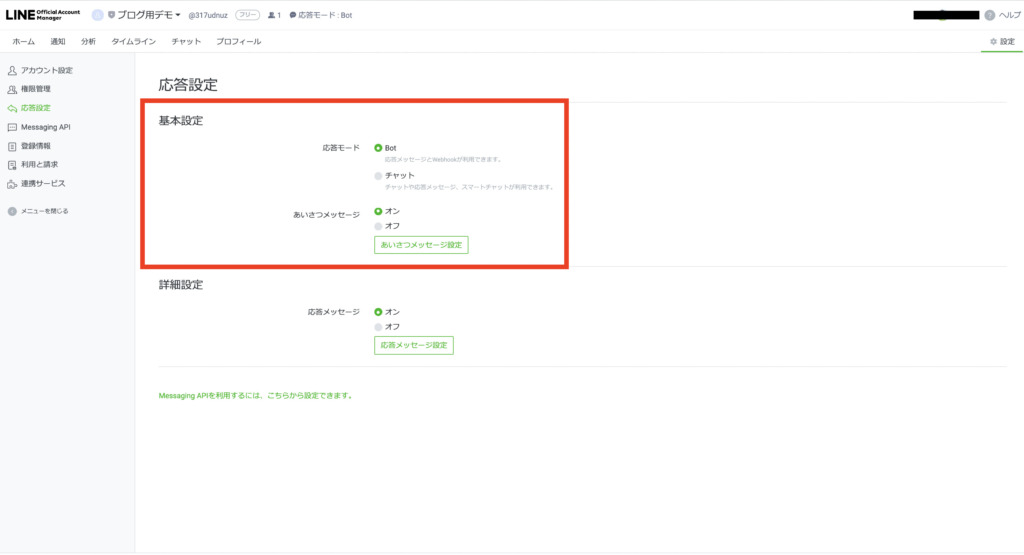Set 応答メッセージ to オフ
This screenshot has height=555, width=1024.
[378, 327]
